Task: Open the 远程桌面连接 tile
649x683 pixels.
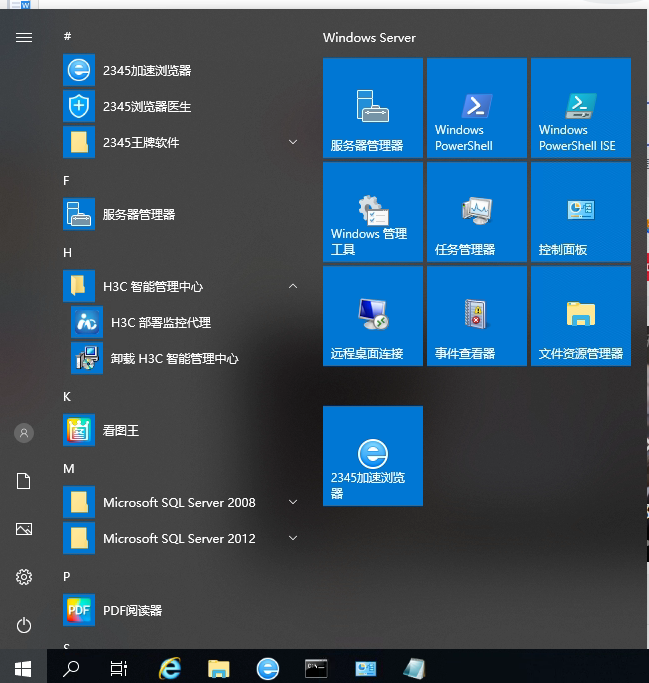Action: (x=373, y=316)
